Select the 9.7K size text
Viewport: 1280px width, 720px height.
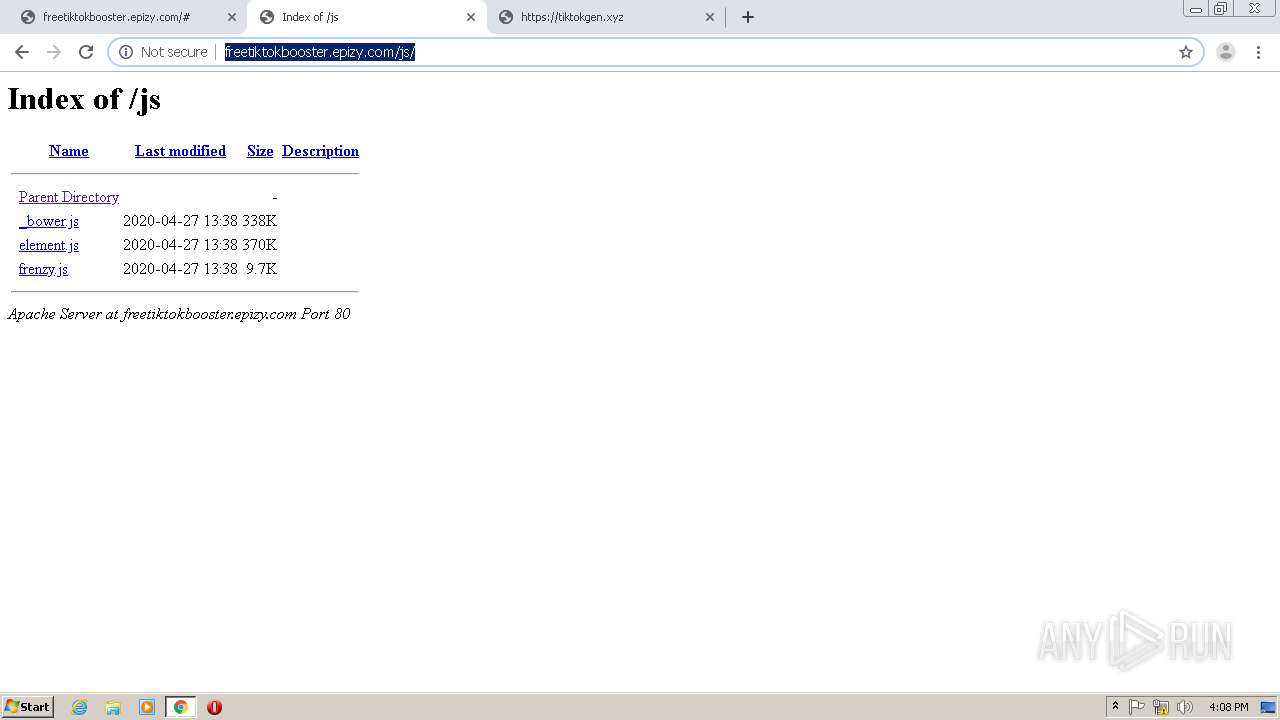click(x=261, y=269)
